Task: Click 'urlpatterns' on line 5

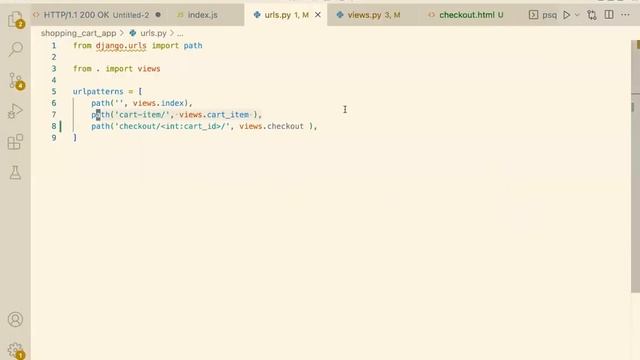Action: click(x=98, y=91)
